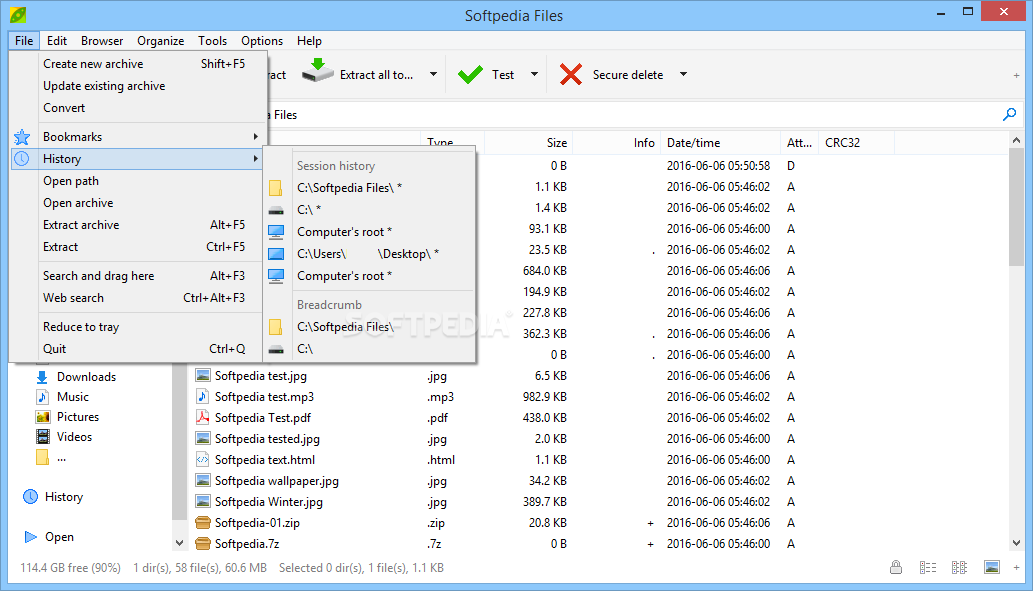The height and width of the screenshot is (591, 1033).
Task: Open the Organize menu
Action: click(x=161, y=41)
